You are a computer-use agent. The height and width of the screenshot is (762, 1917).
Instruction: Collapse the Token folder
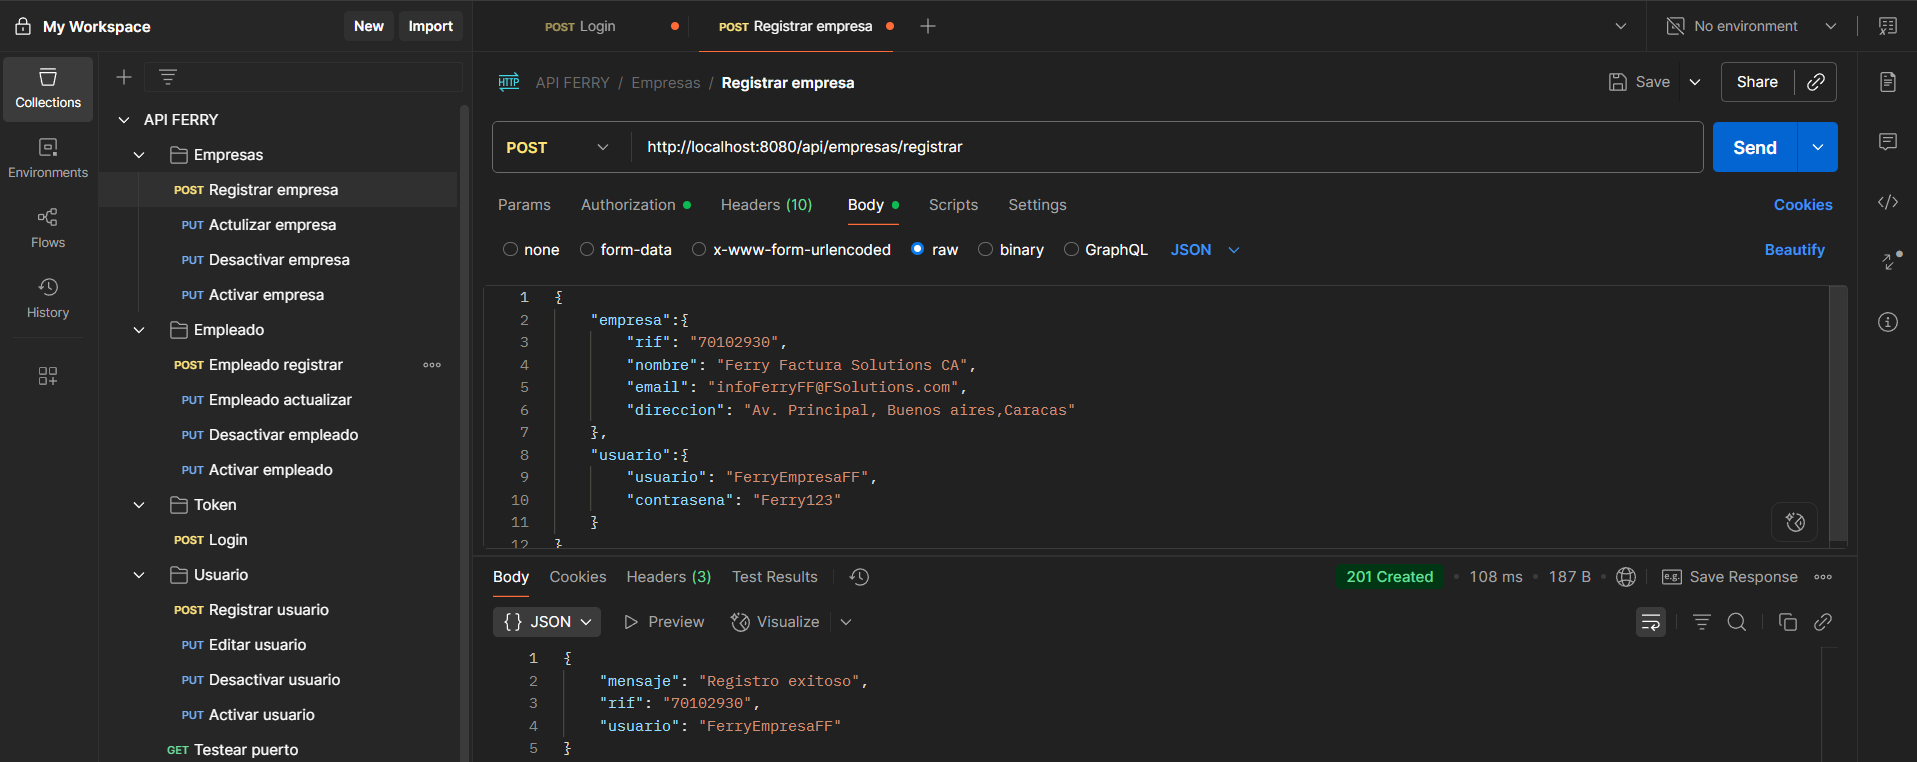(x=139, y=505)
